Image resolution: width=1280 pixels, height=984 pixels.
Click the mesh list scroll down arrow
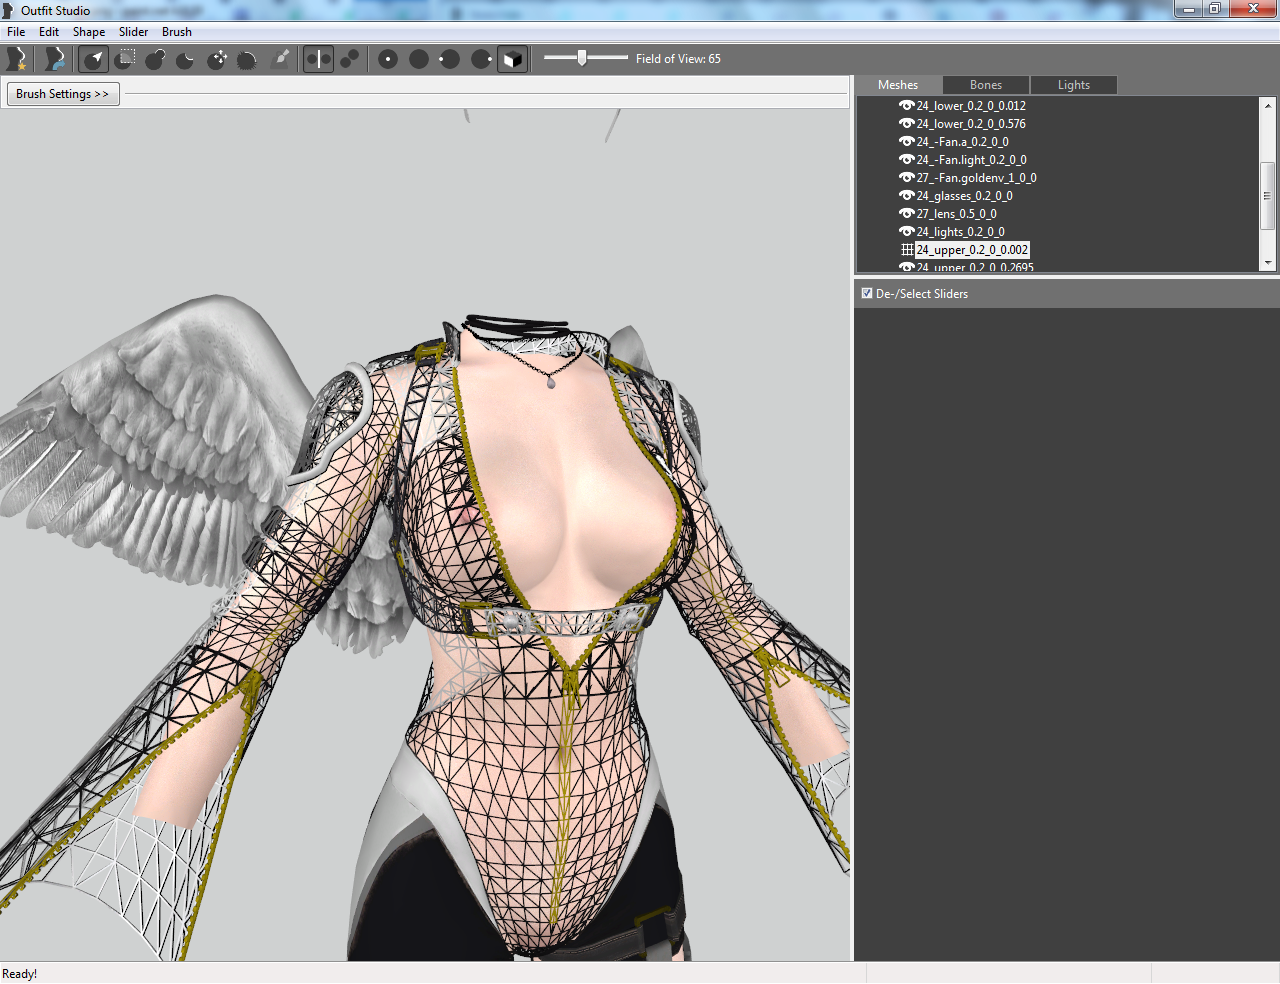(x=1268, y=263)
